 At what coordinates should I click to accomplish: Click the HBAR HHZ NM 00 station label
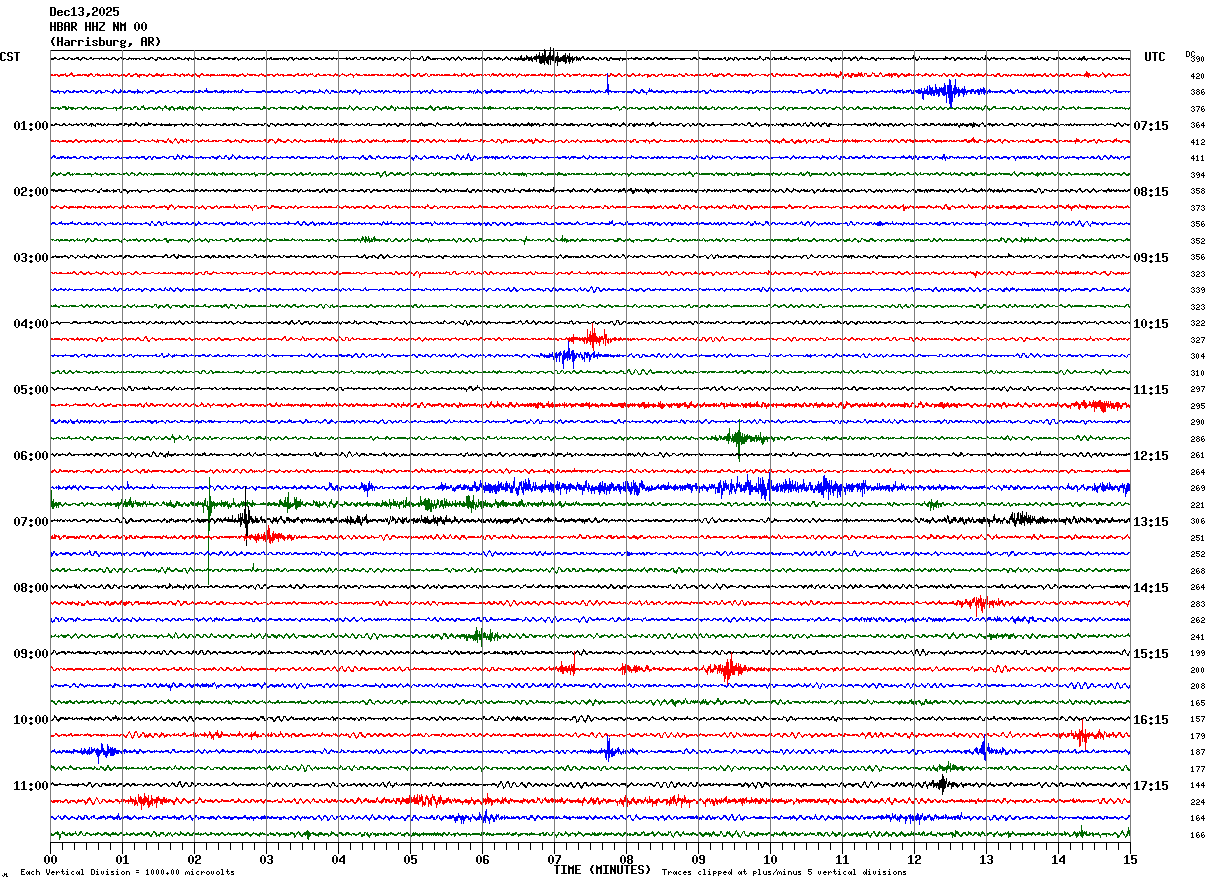[x=98, y=27]
